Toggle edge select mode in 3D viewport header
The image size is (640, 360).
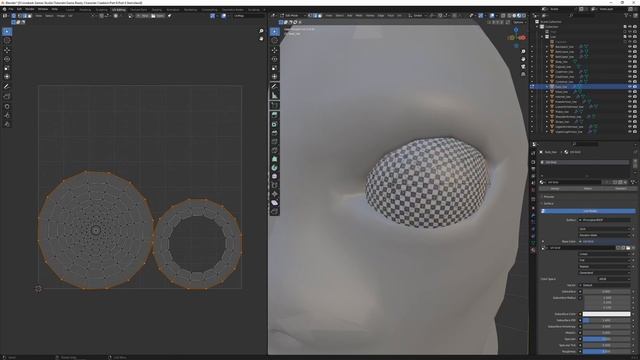315,16
